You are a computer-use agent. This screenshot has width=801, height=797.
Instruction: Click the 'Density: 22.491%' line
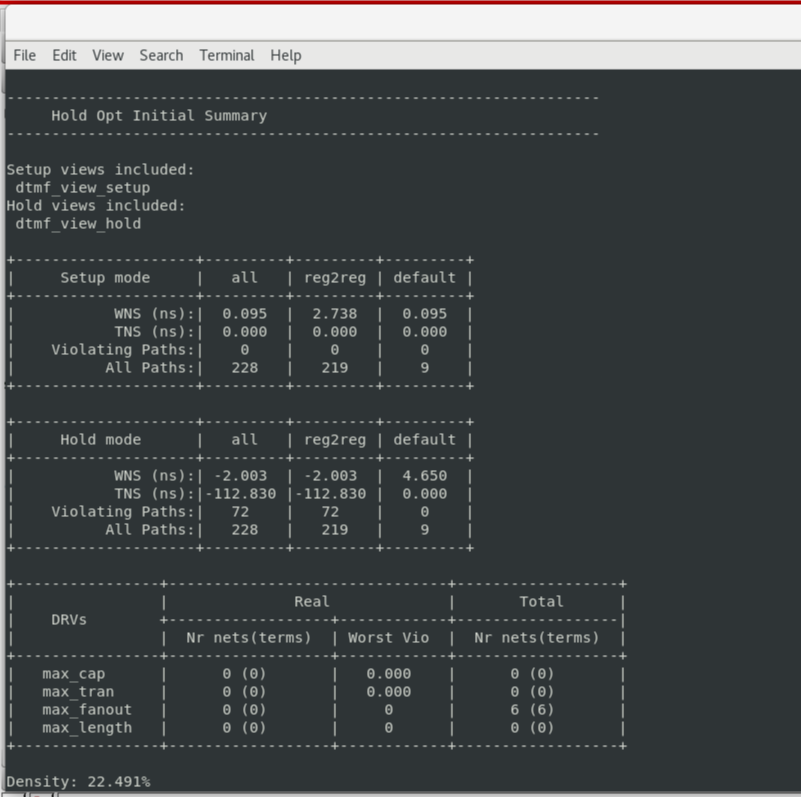[x=78, y=782]
